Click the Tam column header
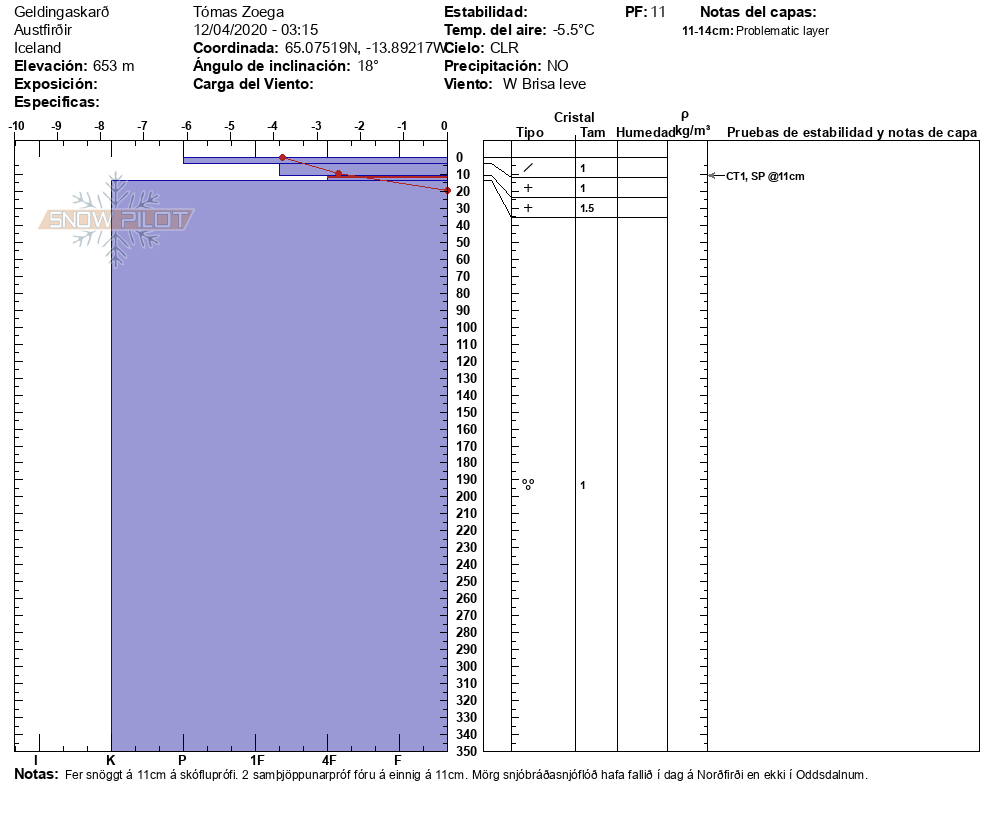 tap(593, 132)
